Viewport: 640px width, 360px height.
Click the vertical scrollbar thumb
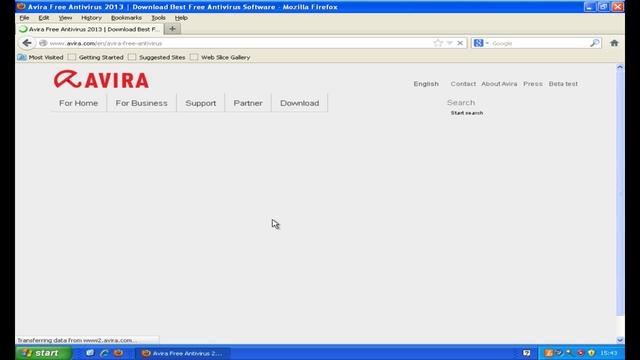pyautogui.click(x=620, y=193)
